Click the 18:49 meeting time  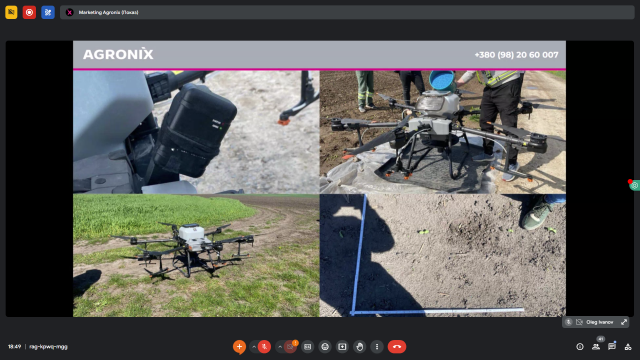click(14, 347)
